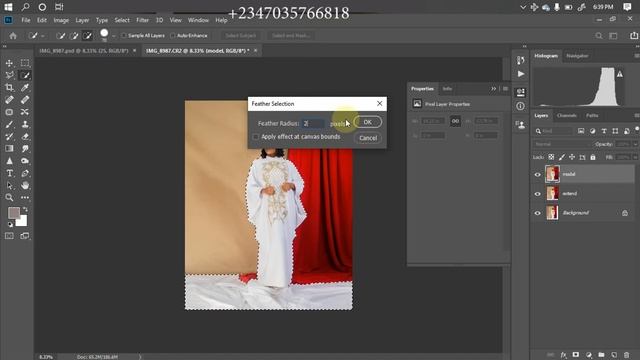Viewport: 640px width, 360px height.
Task: Expand hidden system tray icons chevron
Action: (523, 7)
